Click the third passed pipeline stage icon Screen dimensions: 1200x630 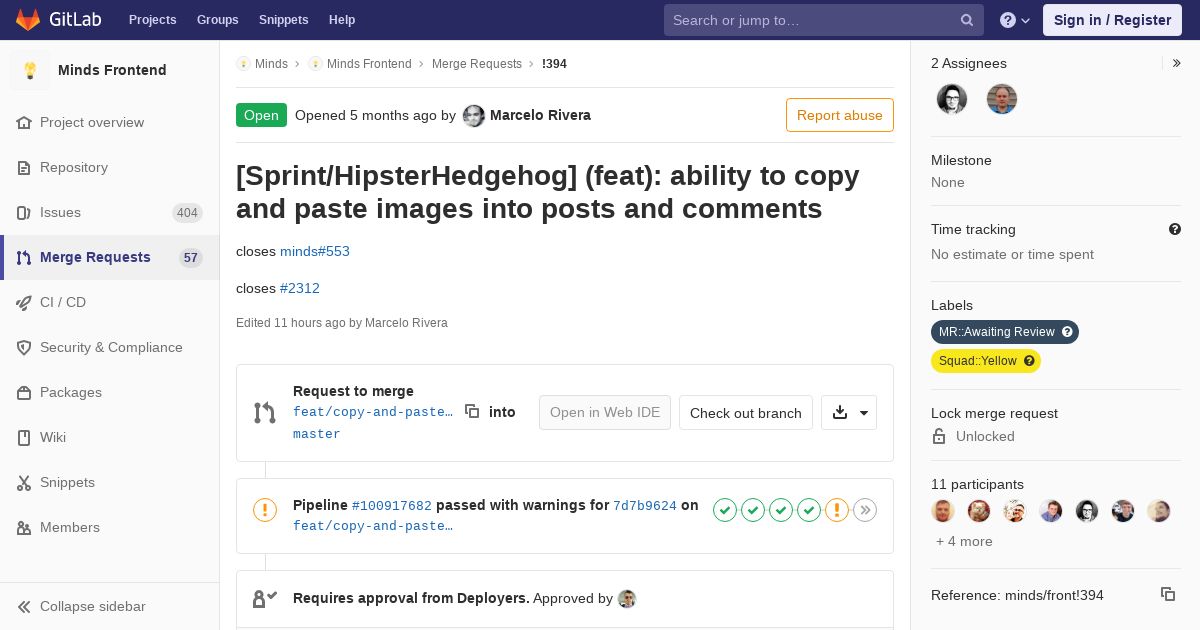pos(781,510)
